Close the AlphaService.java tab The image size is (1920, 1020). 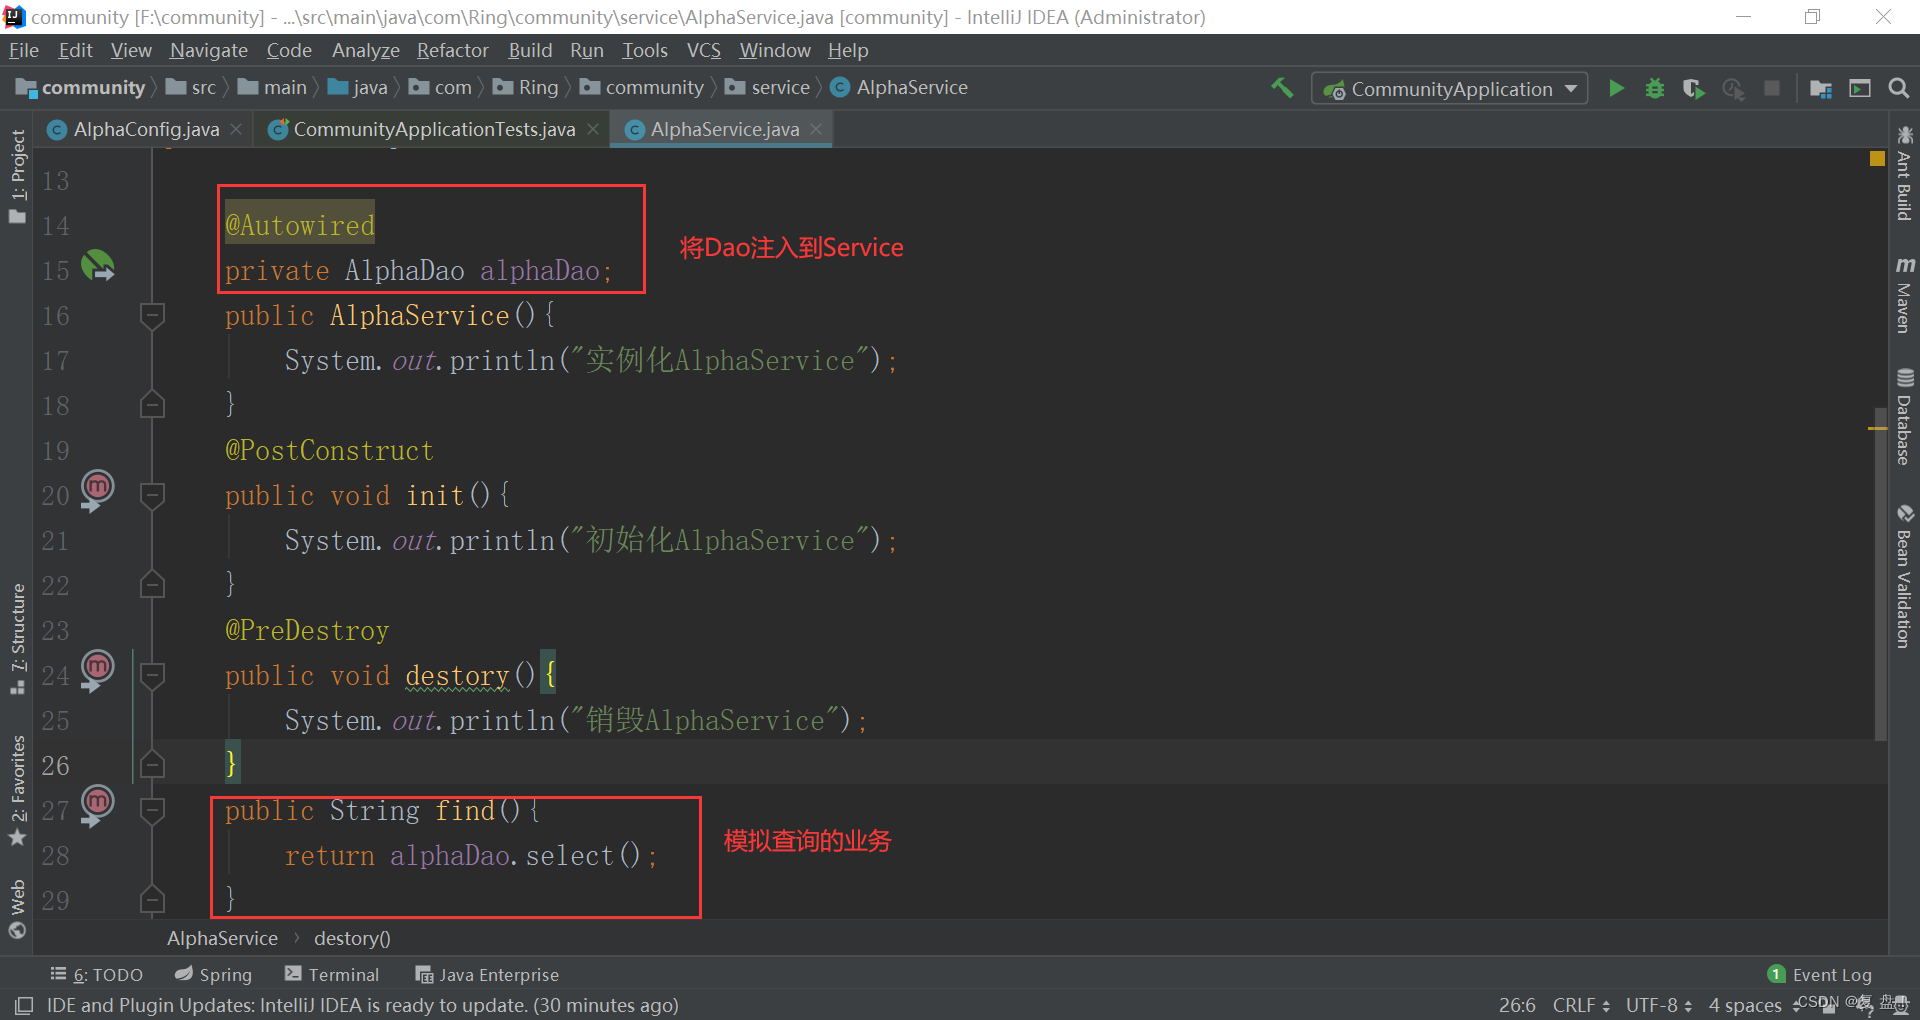(816, 129)
